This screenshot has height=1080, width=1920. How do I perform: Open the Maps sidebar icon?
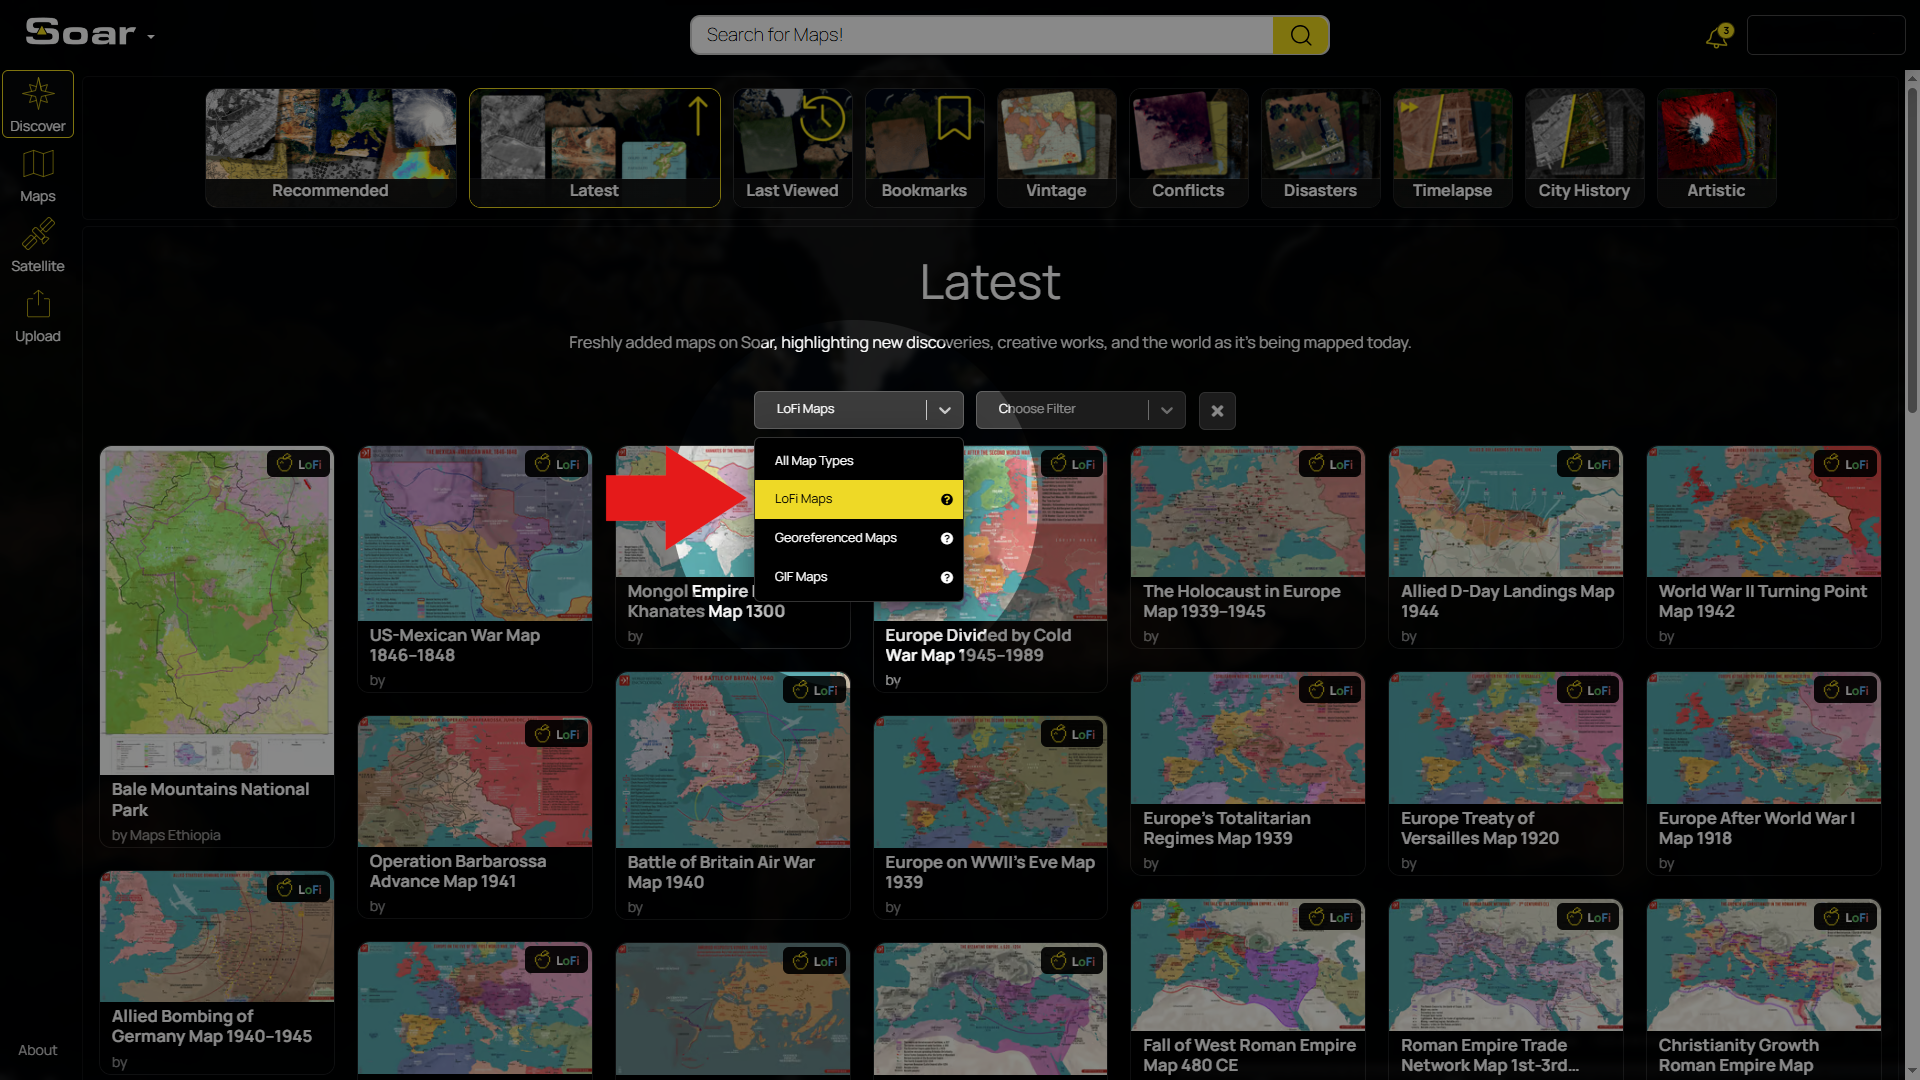pos(38,175)
